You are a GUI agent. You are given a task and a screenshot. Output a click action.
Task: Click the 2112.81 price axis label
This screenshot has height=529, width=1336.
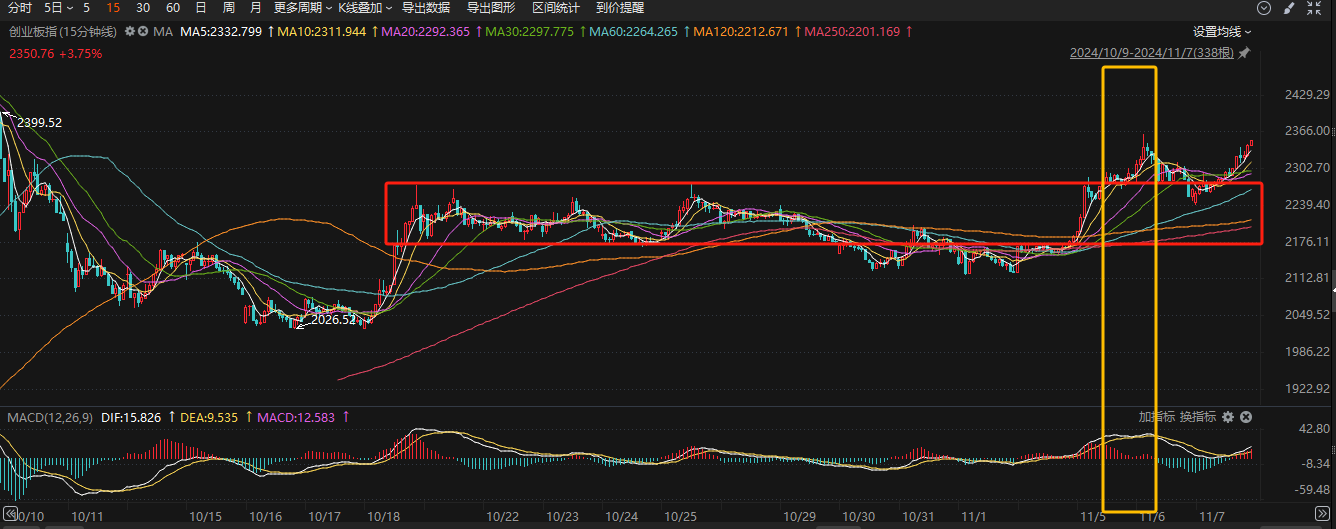1308,277
